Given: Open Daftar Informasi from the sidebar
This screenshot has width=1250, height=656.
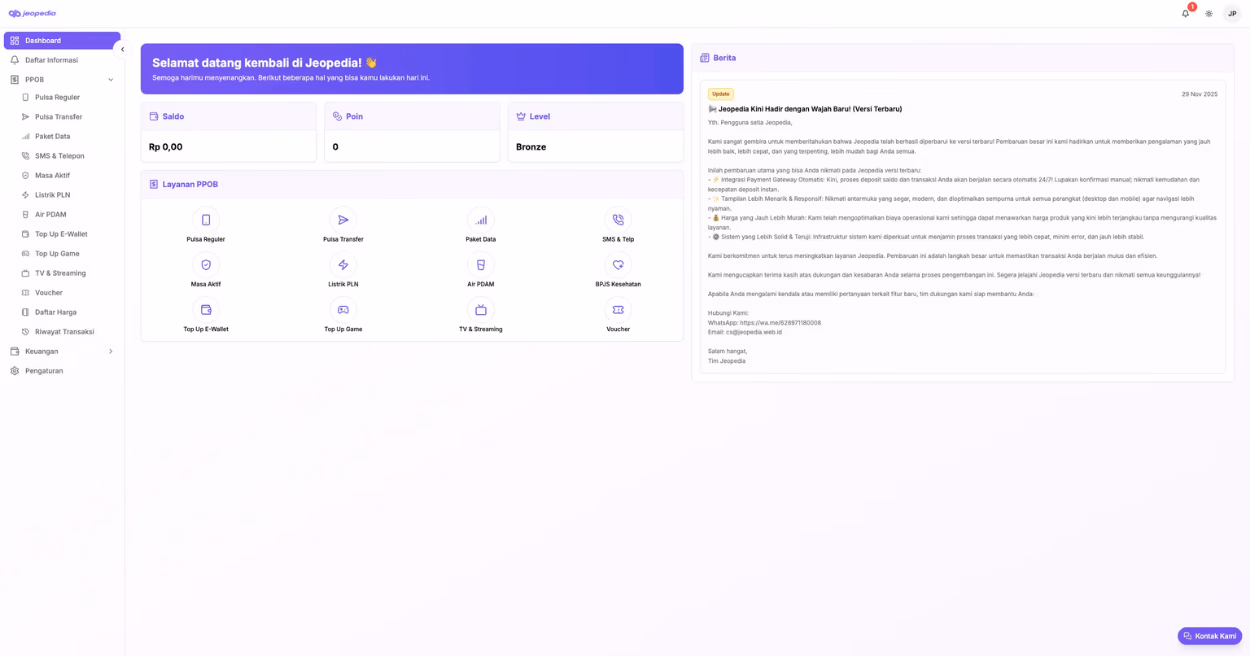Looking at the screenshot, I should (62, 60).
